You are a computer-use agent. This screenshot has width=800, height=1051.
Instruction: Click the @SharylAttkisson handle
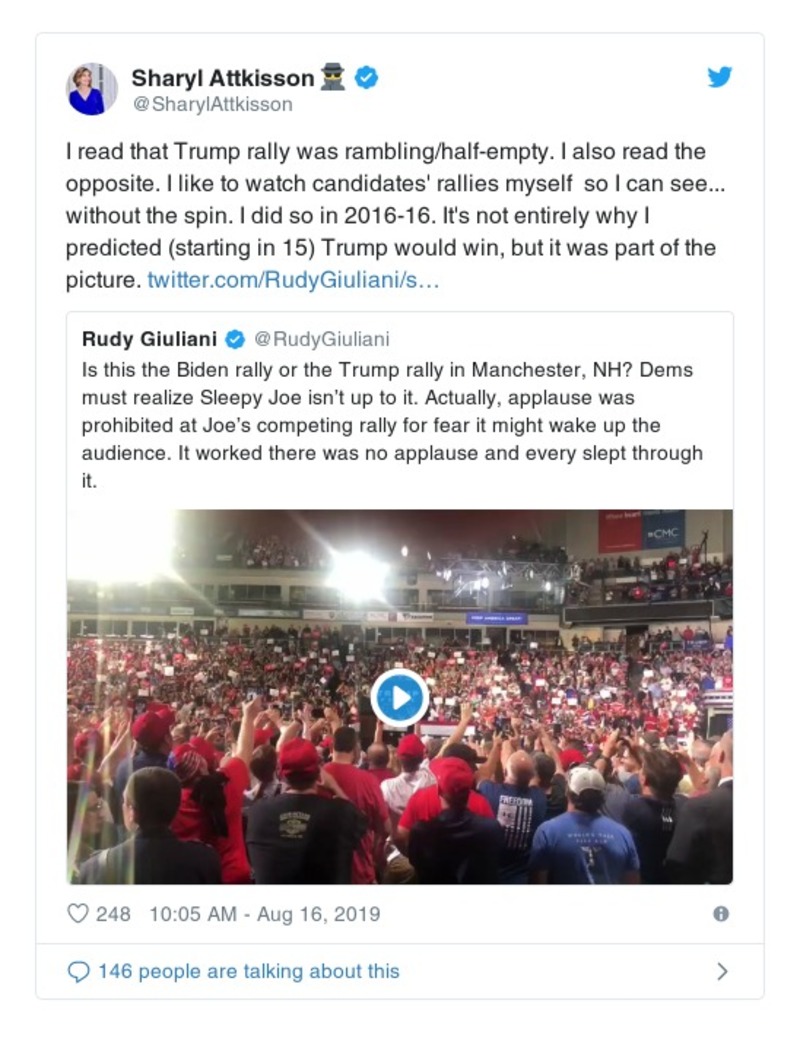[x=209, y=102]
